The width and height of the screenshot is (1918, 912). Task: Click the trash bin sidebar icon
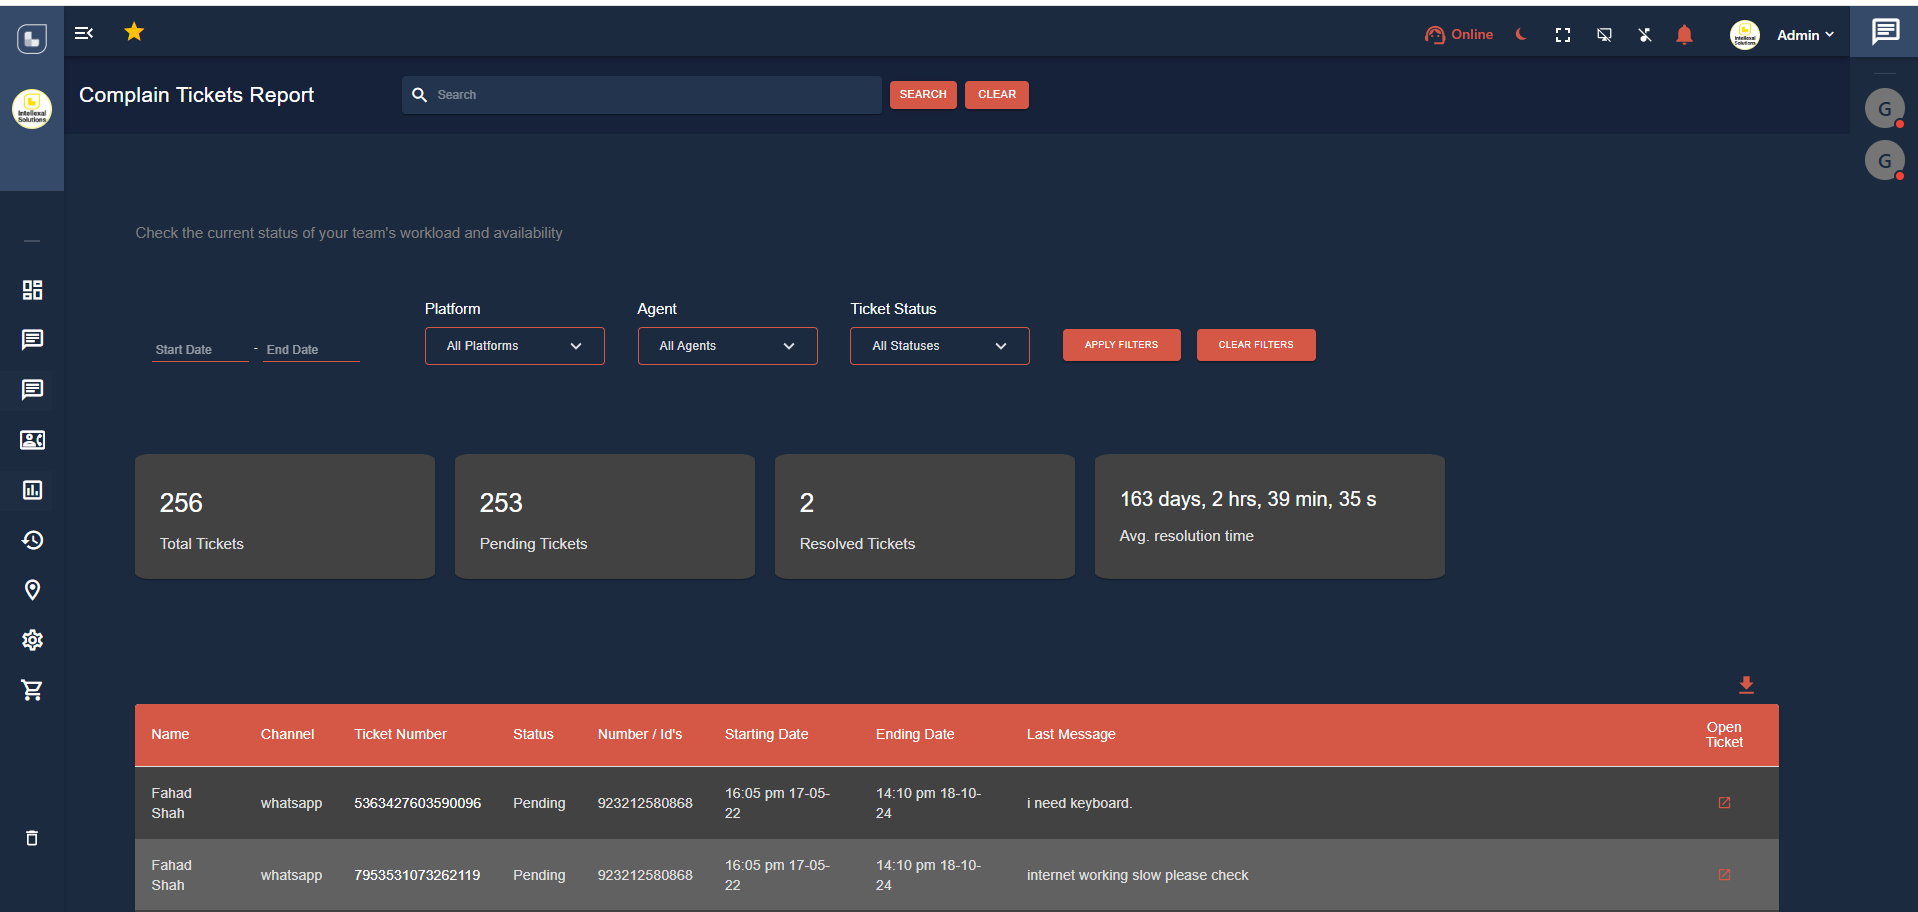[32, 838]
